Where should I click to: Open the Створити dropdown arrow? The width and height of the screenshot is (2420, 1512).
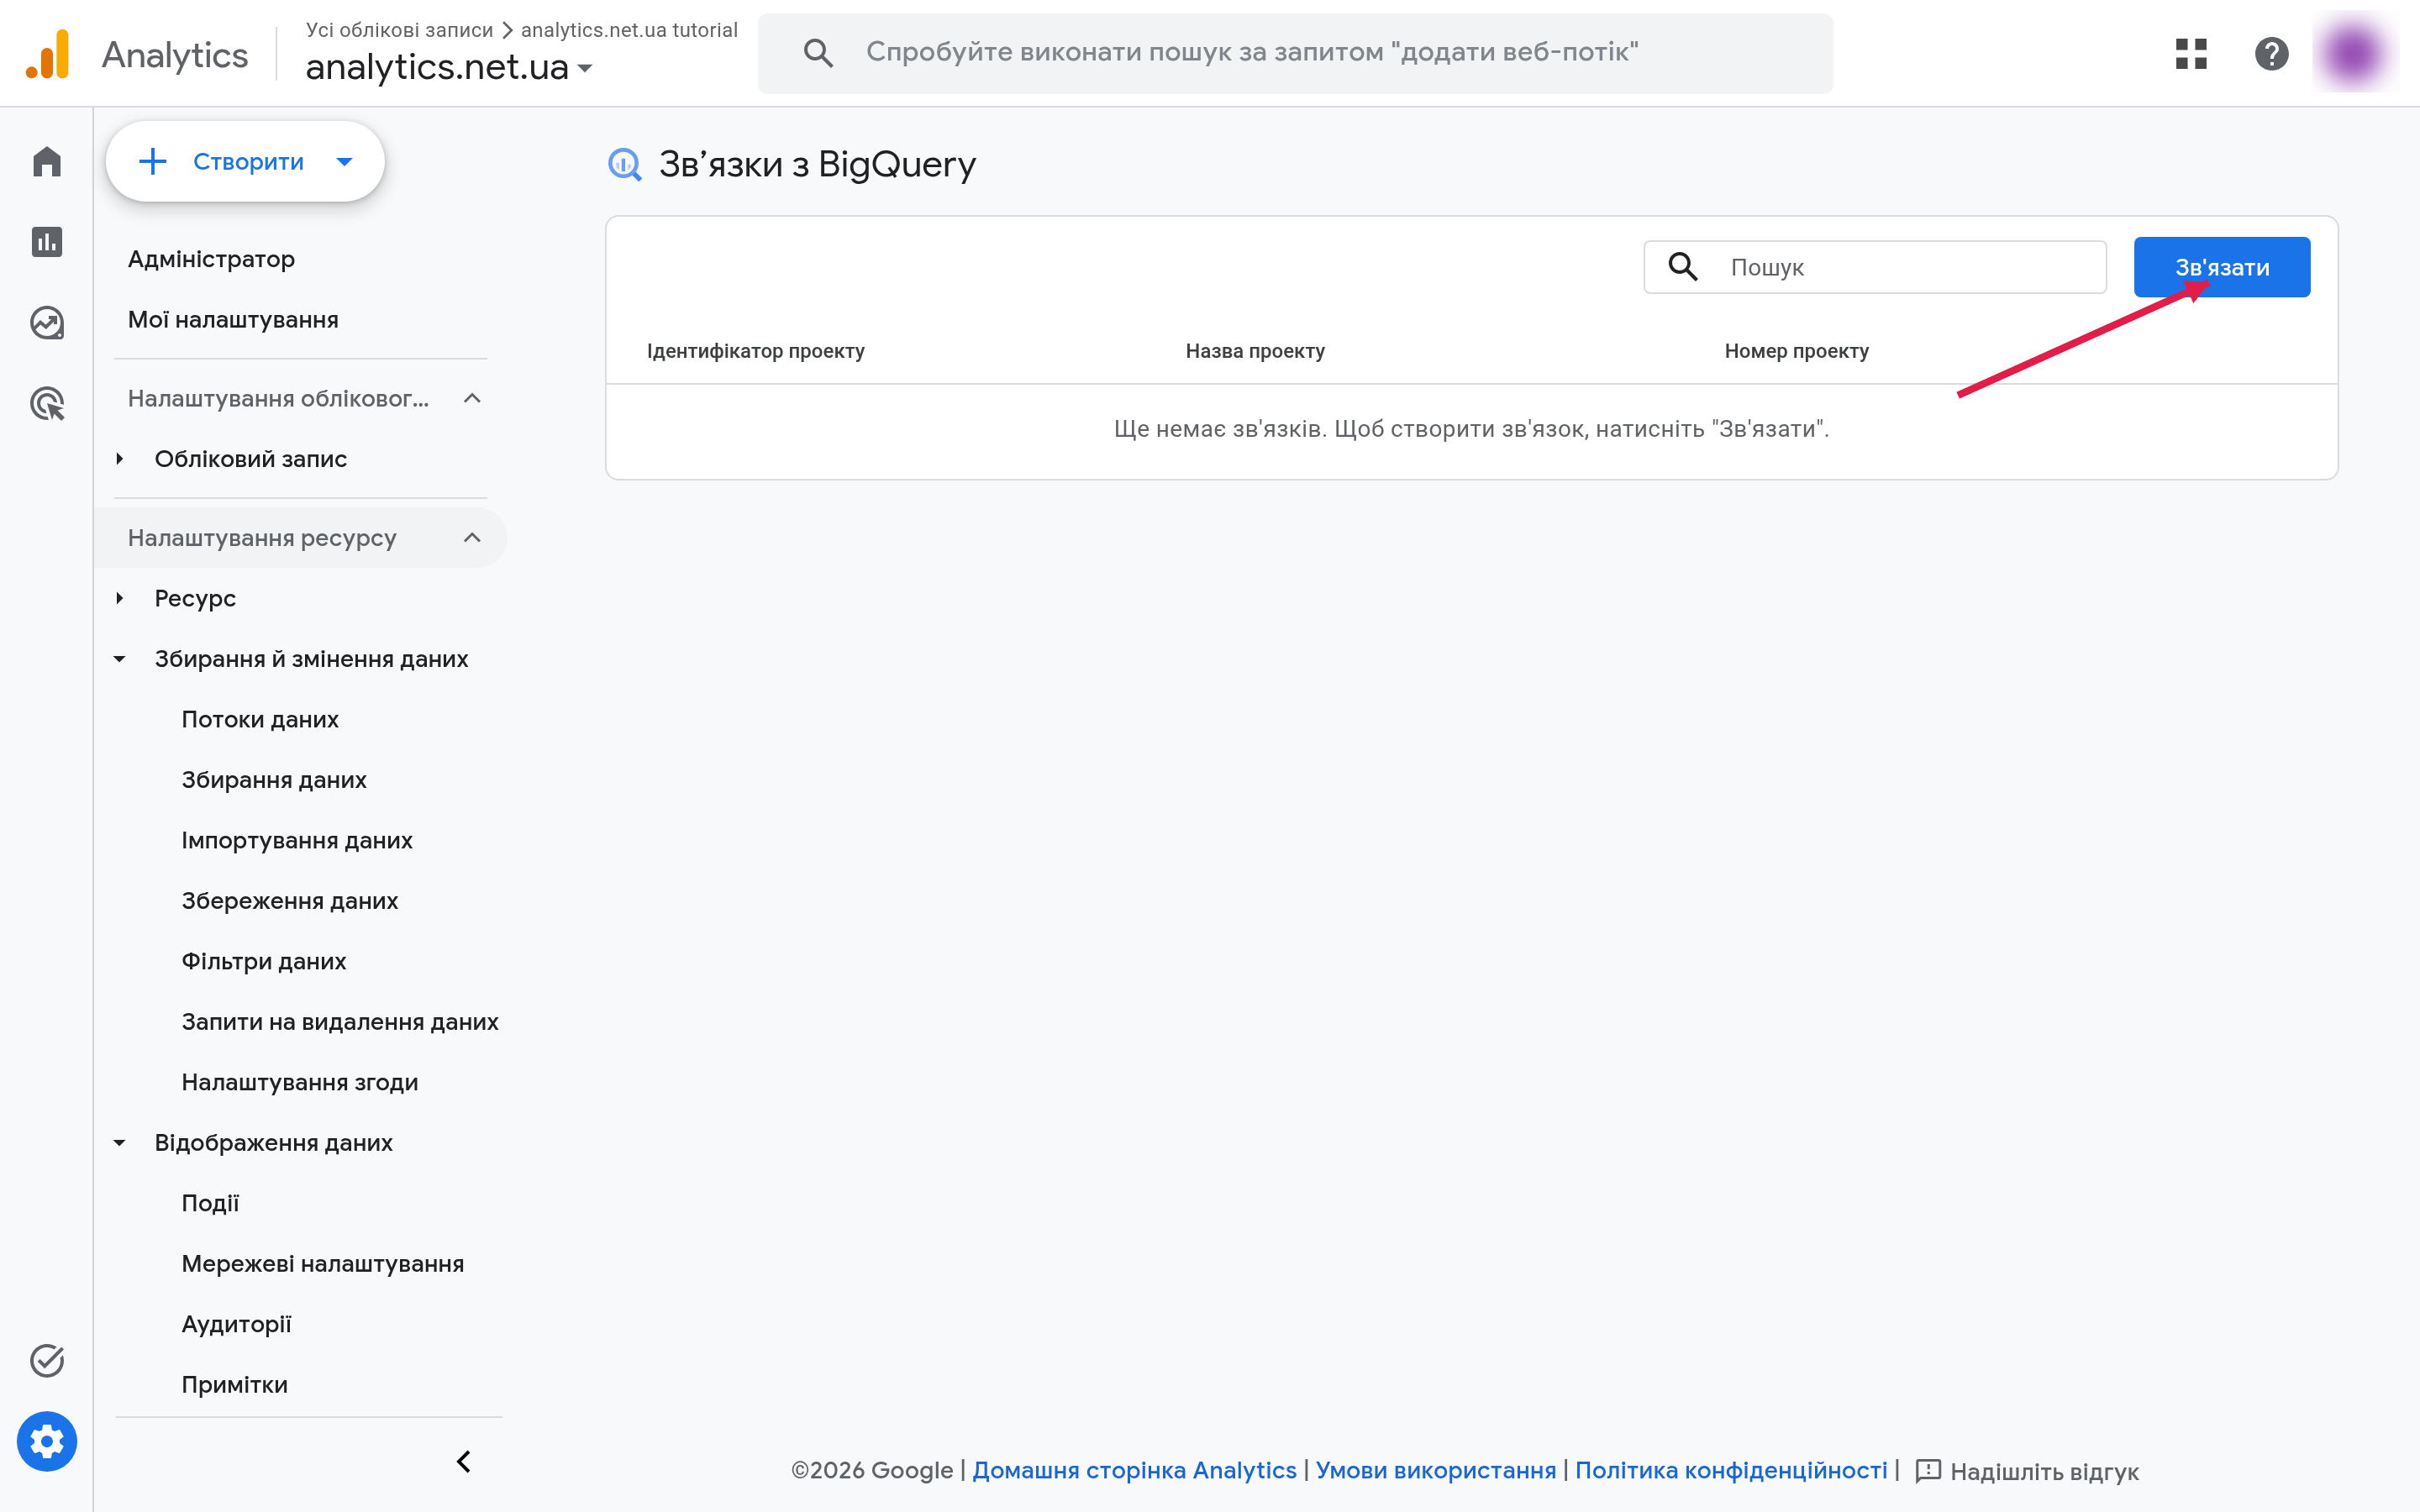coord(345,162)
